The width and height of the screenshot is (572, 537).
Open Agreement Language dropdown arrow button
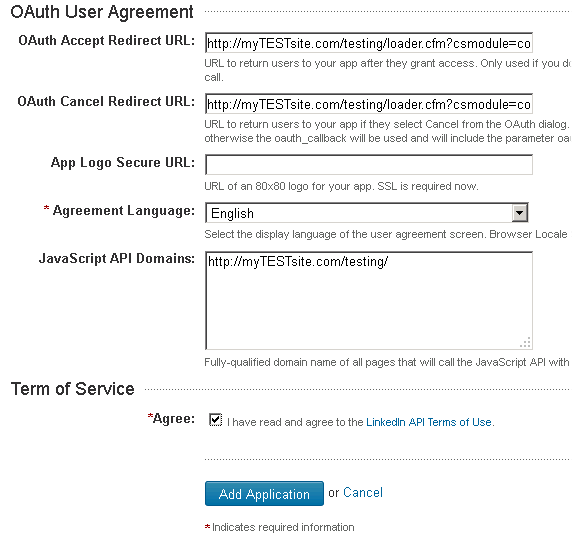click(x=519, y=213)
